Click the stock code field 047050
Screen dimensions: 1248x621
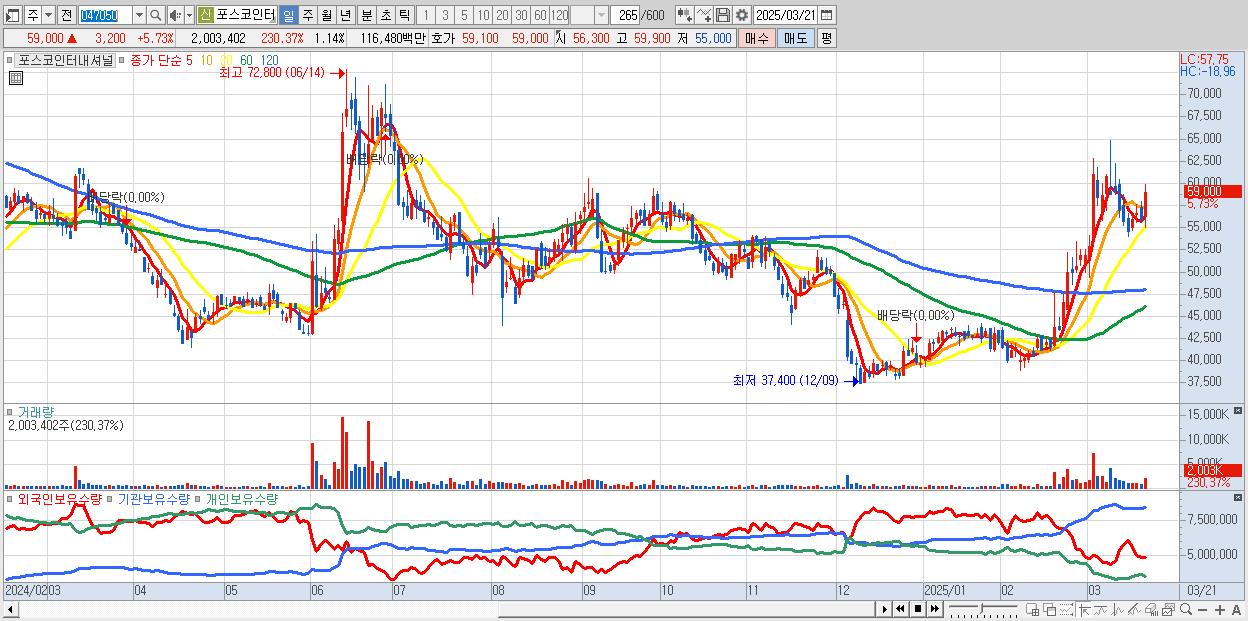point(105,15)
